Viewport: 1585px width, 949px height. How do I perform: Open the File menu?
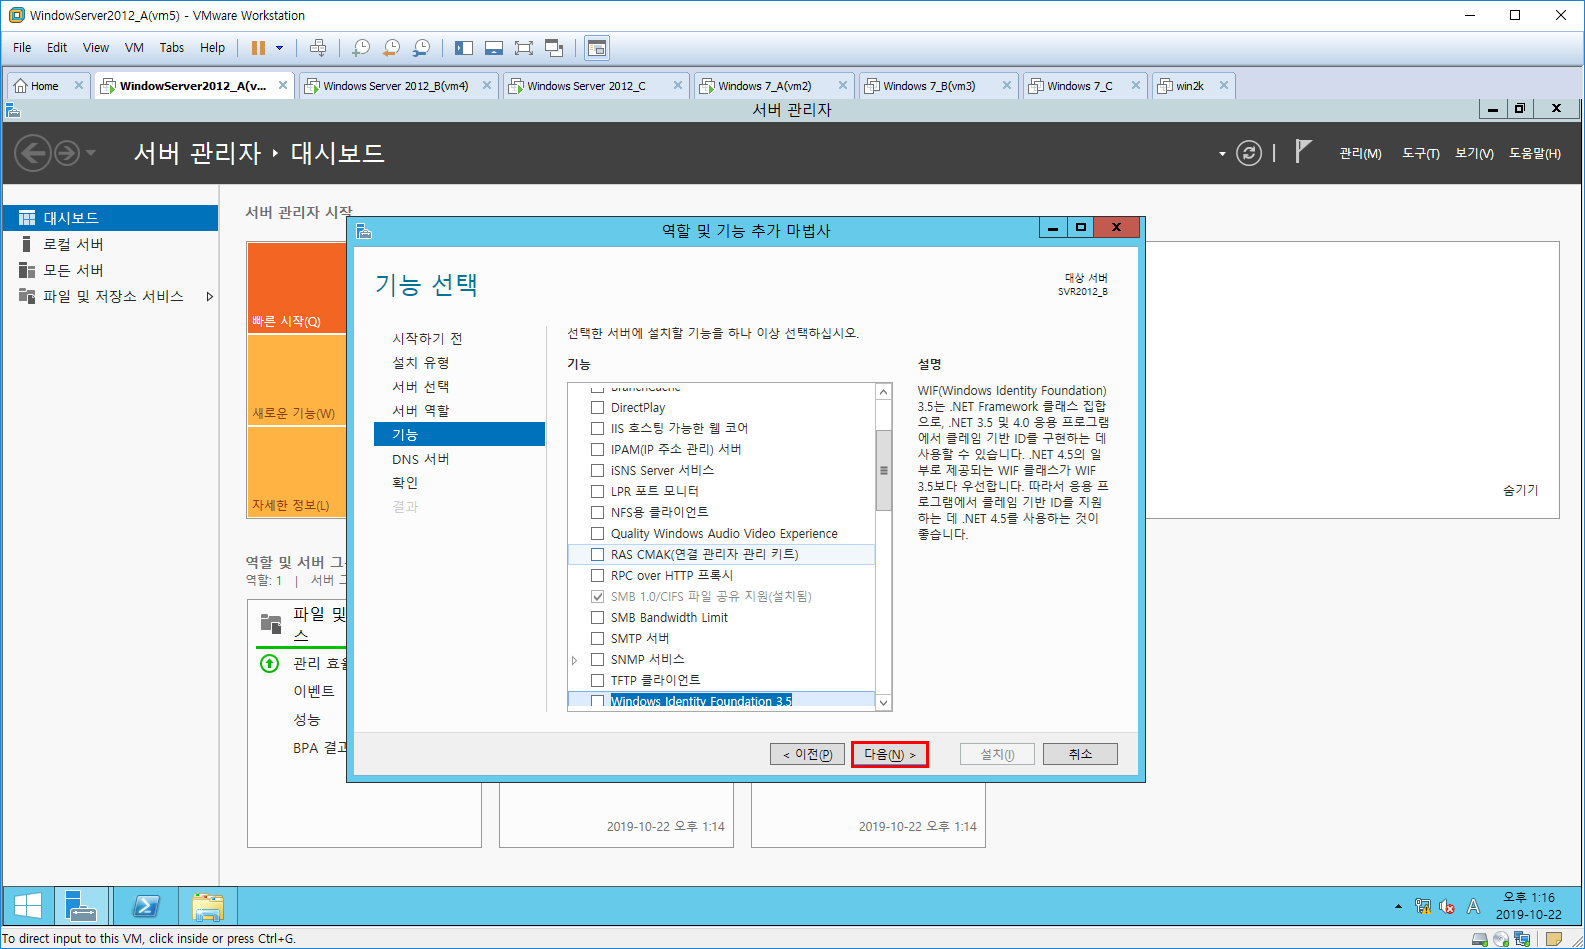pyautogui.click(x=22, y=47)
